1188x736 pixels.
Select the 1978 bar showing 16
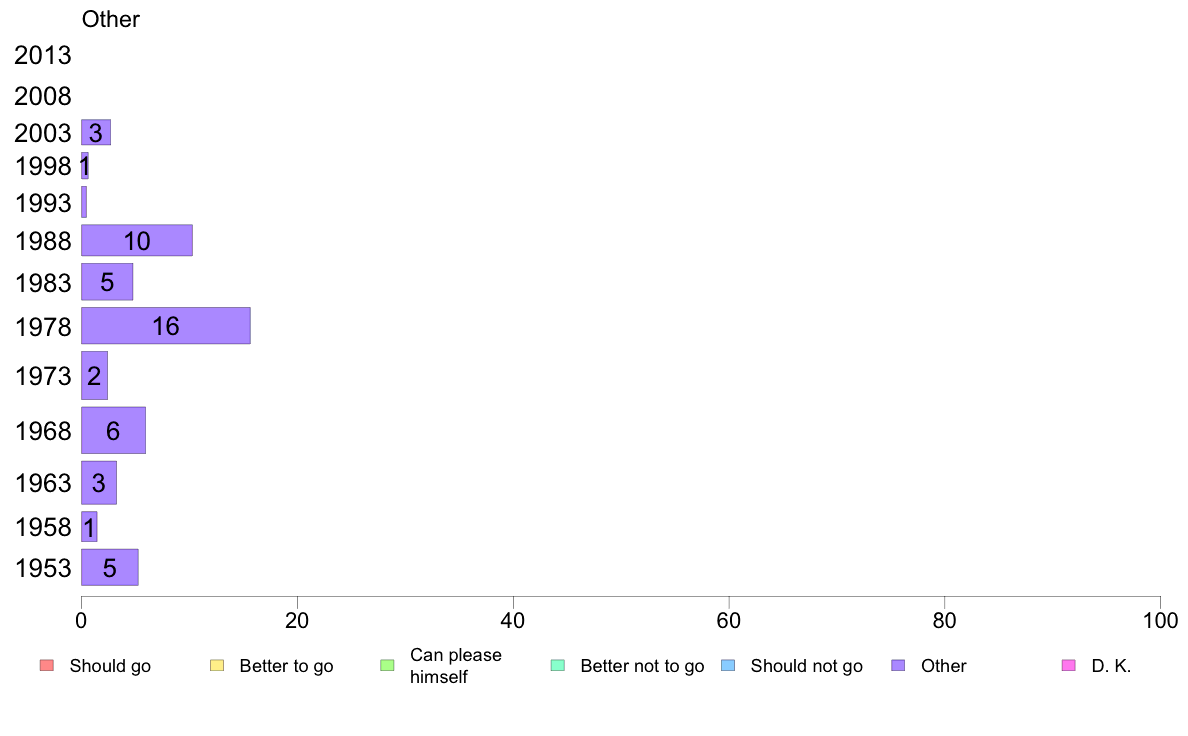point(166,326)
